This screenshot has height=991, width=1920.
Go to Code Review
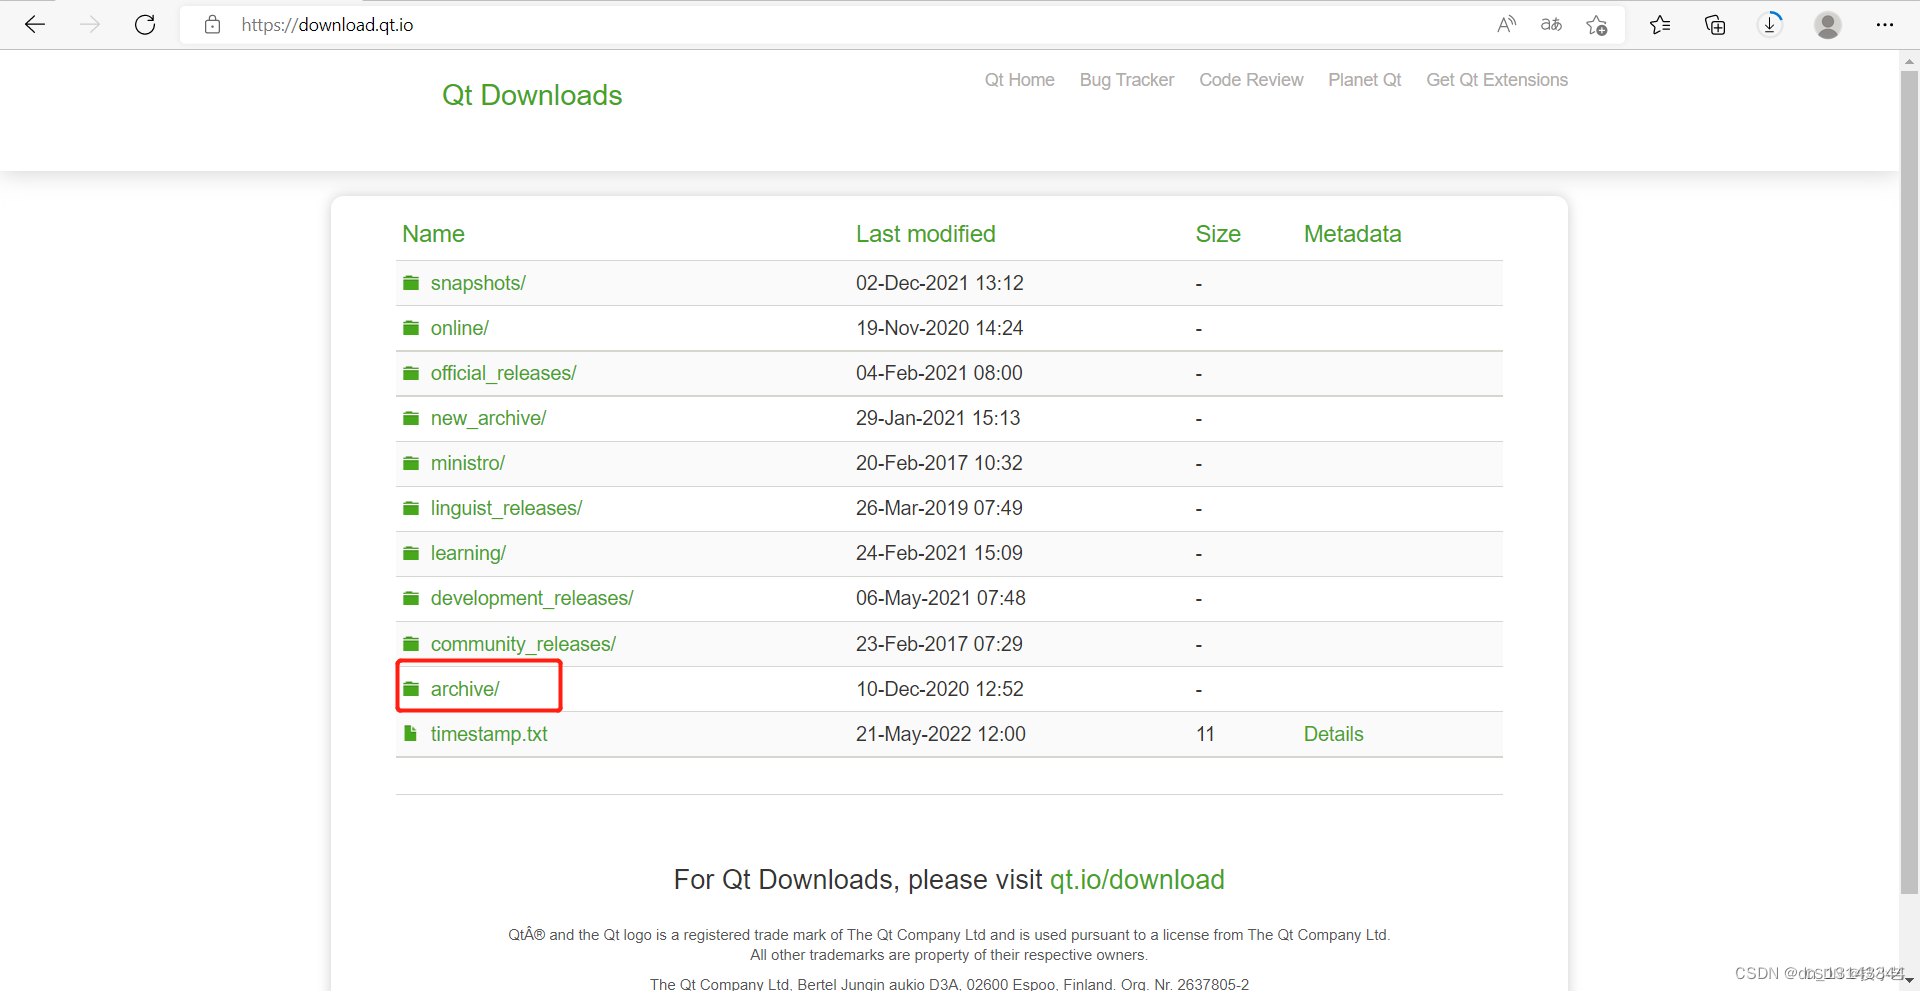click(x=1251, y=80)
